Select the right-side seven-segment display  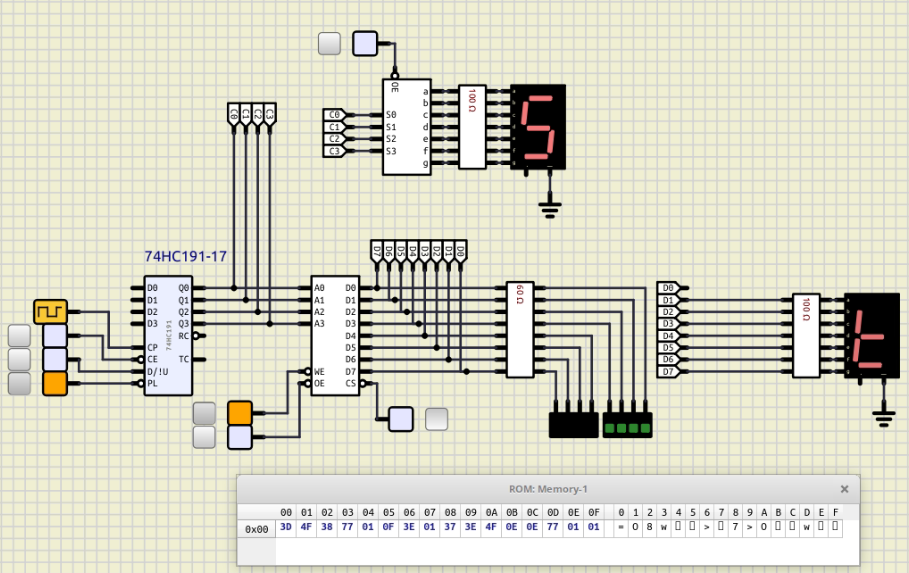tap(872, 335)
